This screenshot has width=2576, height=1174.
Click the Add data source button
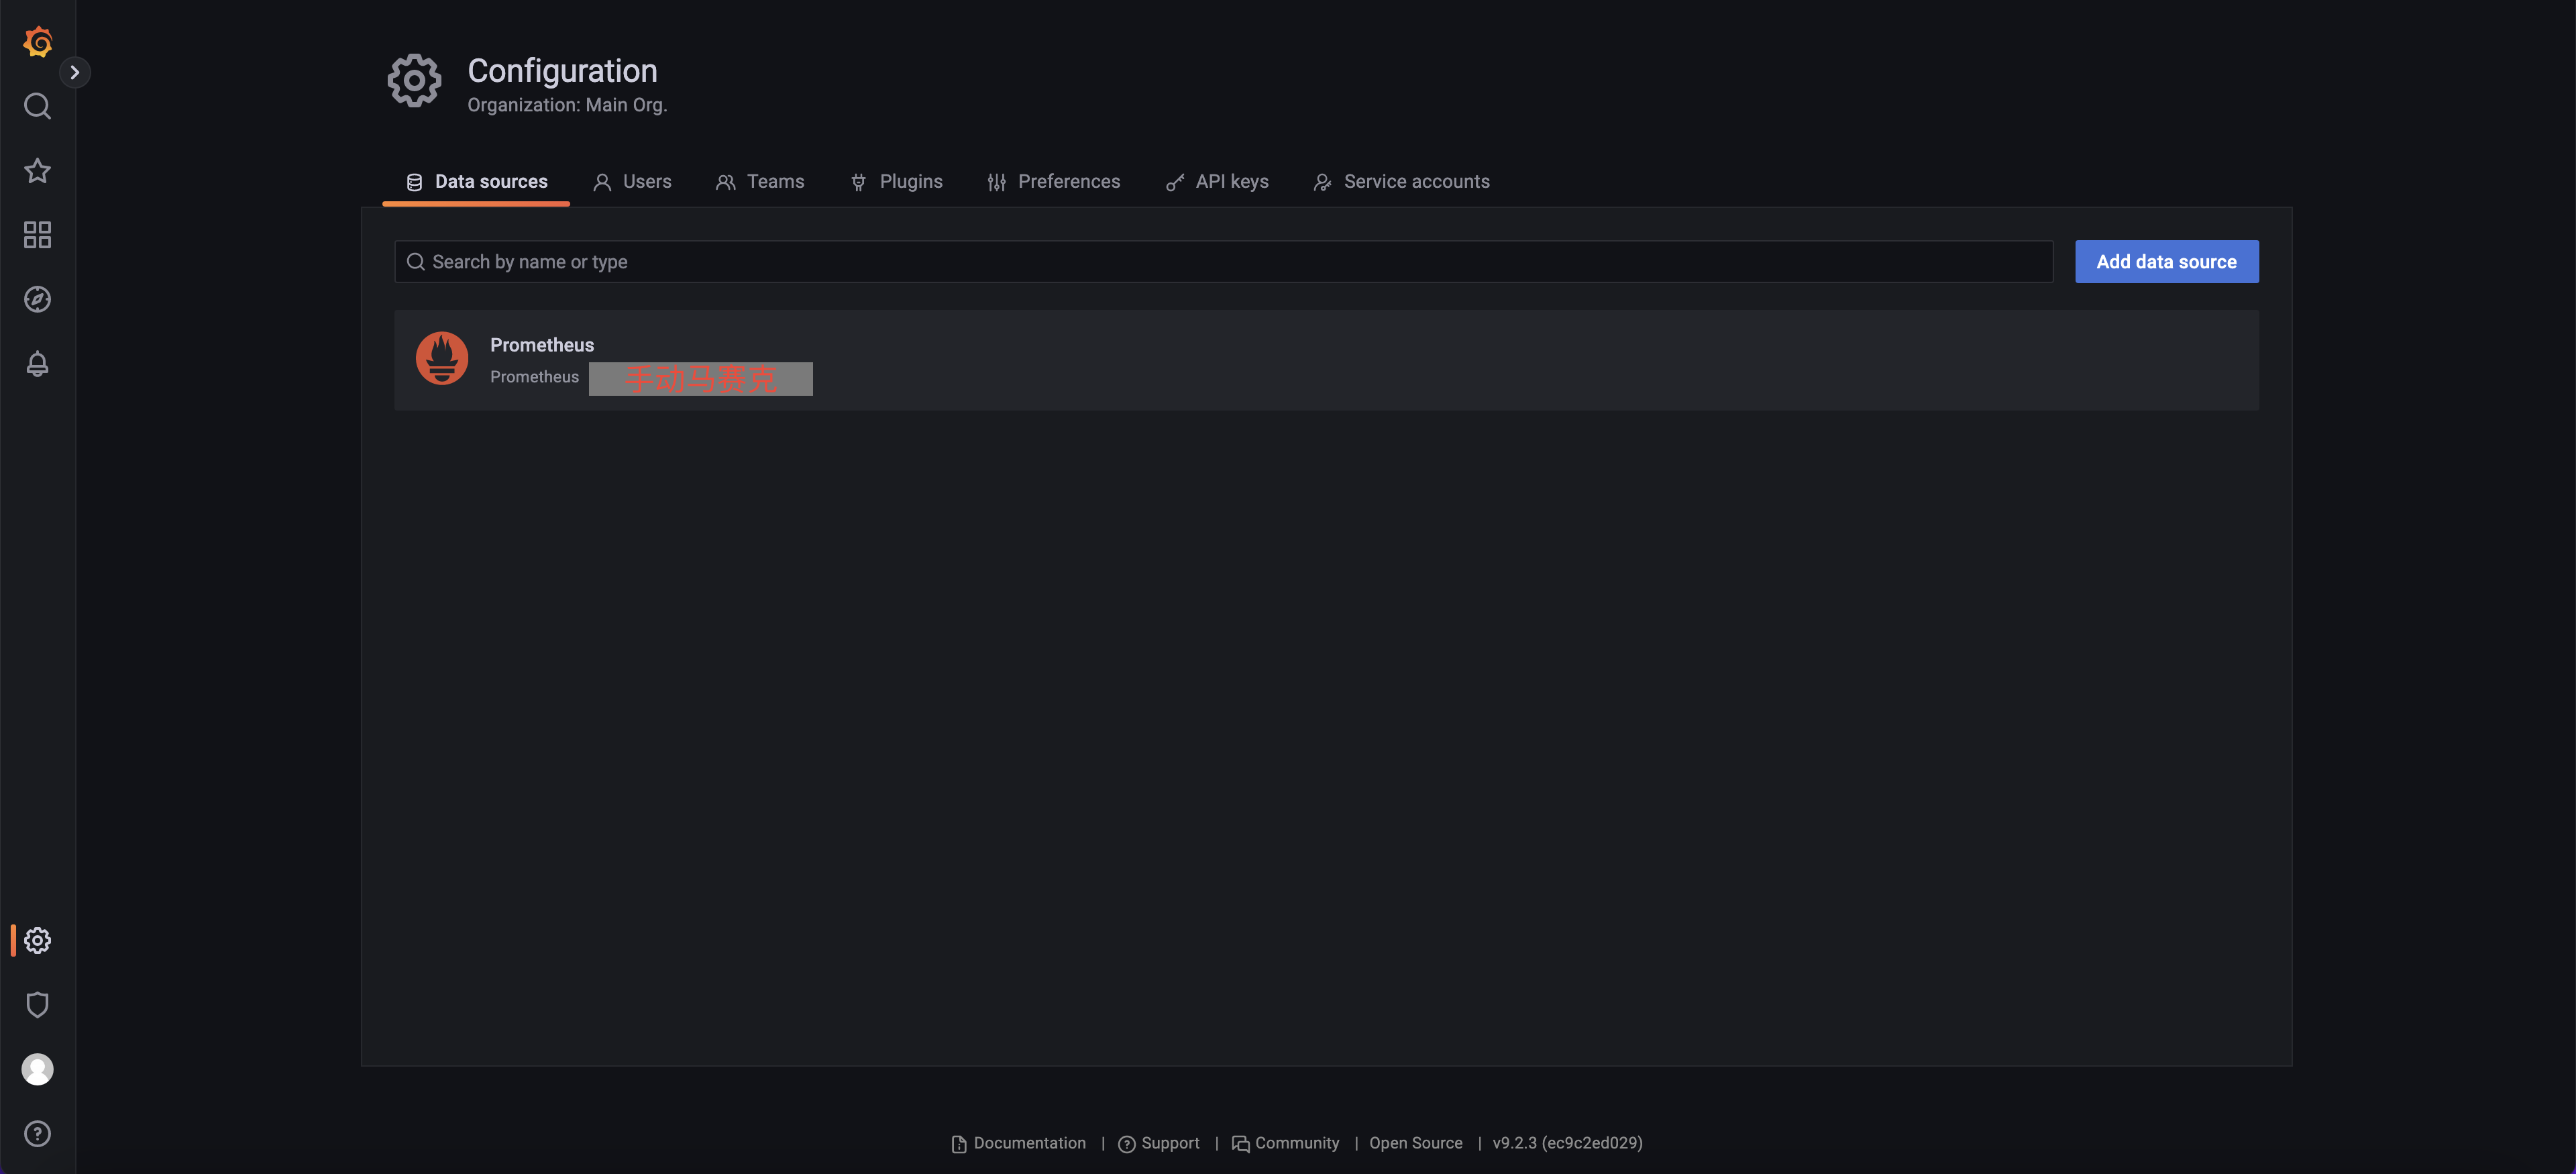[x=2166, y=261]
